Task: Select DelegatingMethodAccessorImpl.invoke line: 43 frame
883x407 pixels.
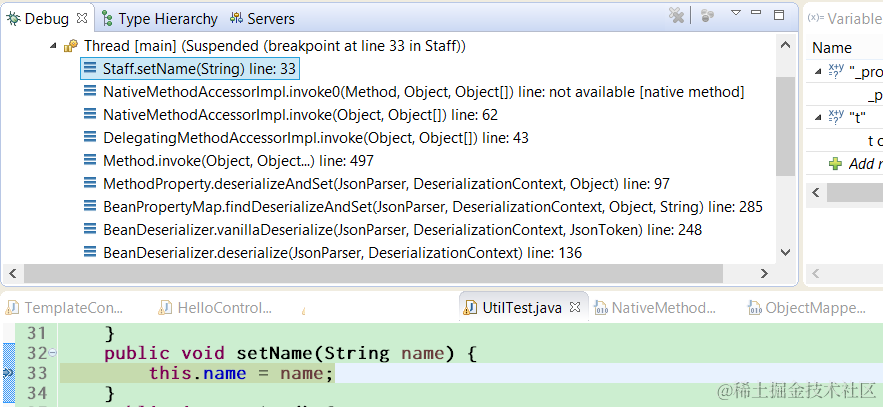Action: tap(315, 138)
